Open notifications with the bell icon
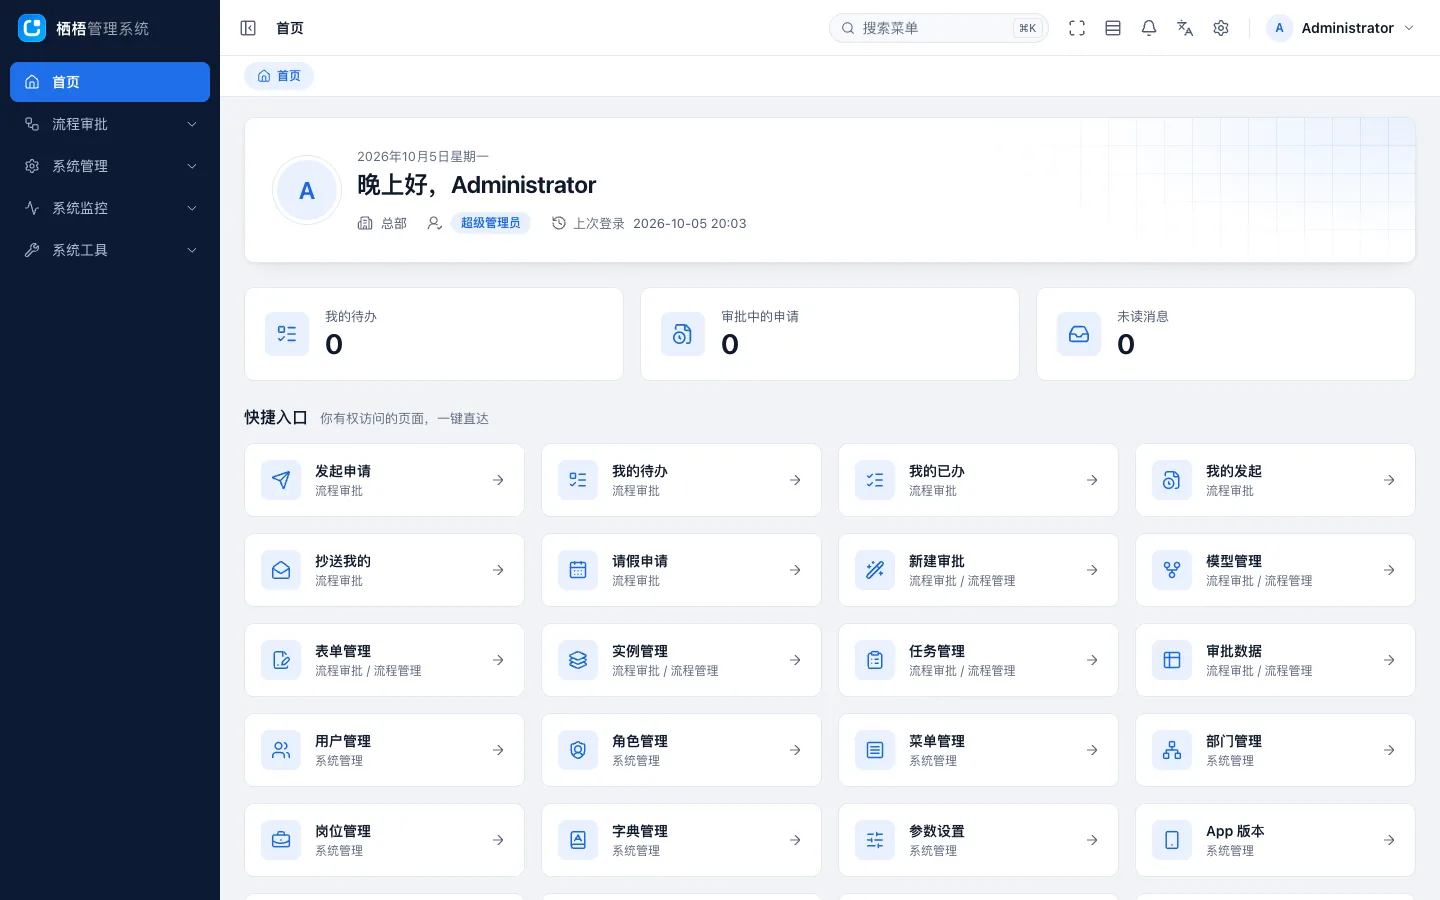Screen dimensions: 1440x900 pos(1149,28)
